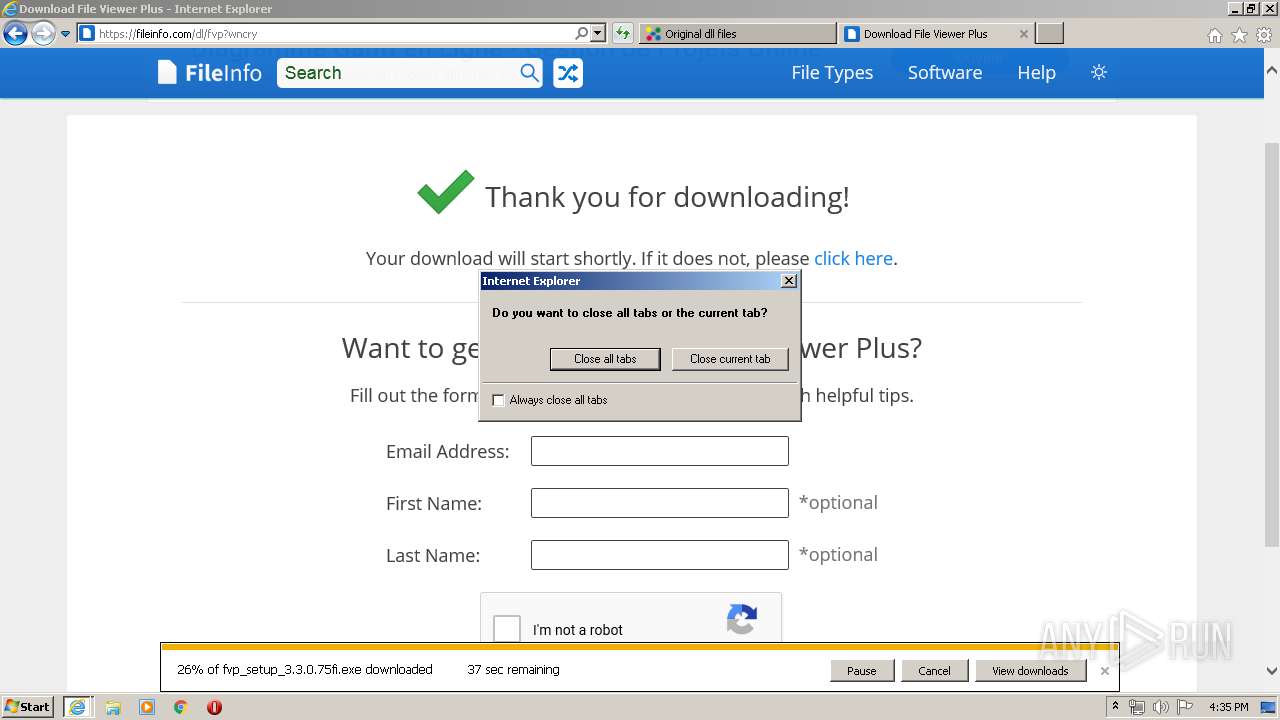Screen dimensions: 1280x720
Task: Toggle the light/dark theme sun icon
Action: point(1099,72)
